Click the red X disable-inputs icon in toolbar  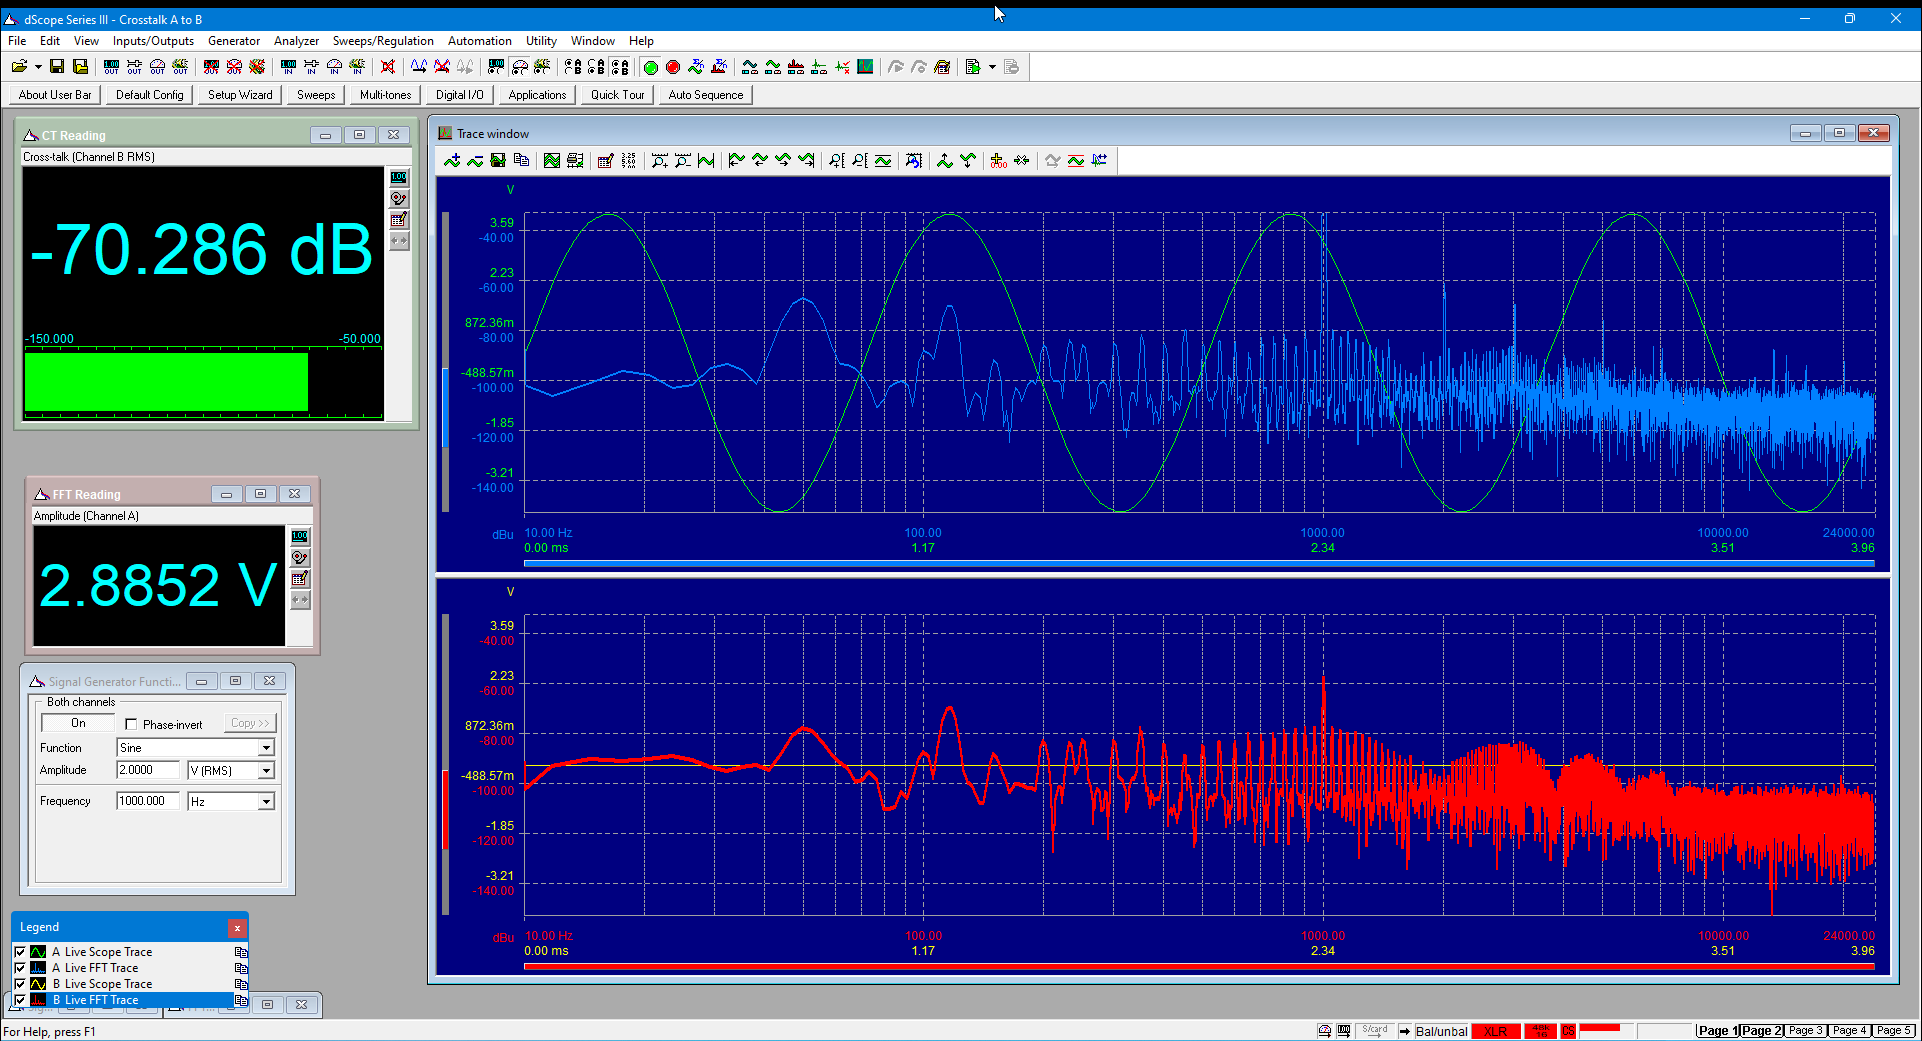(388, 67)
